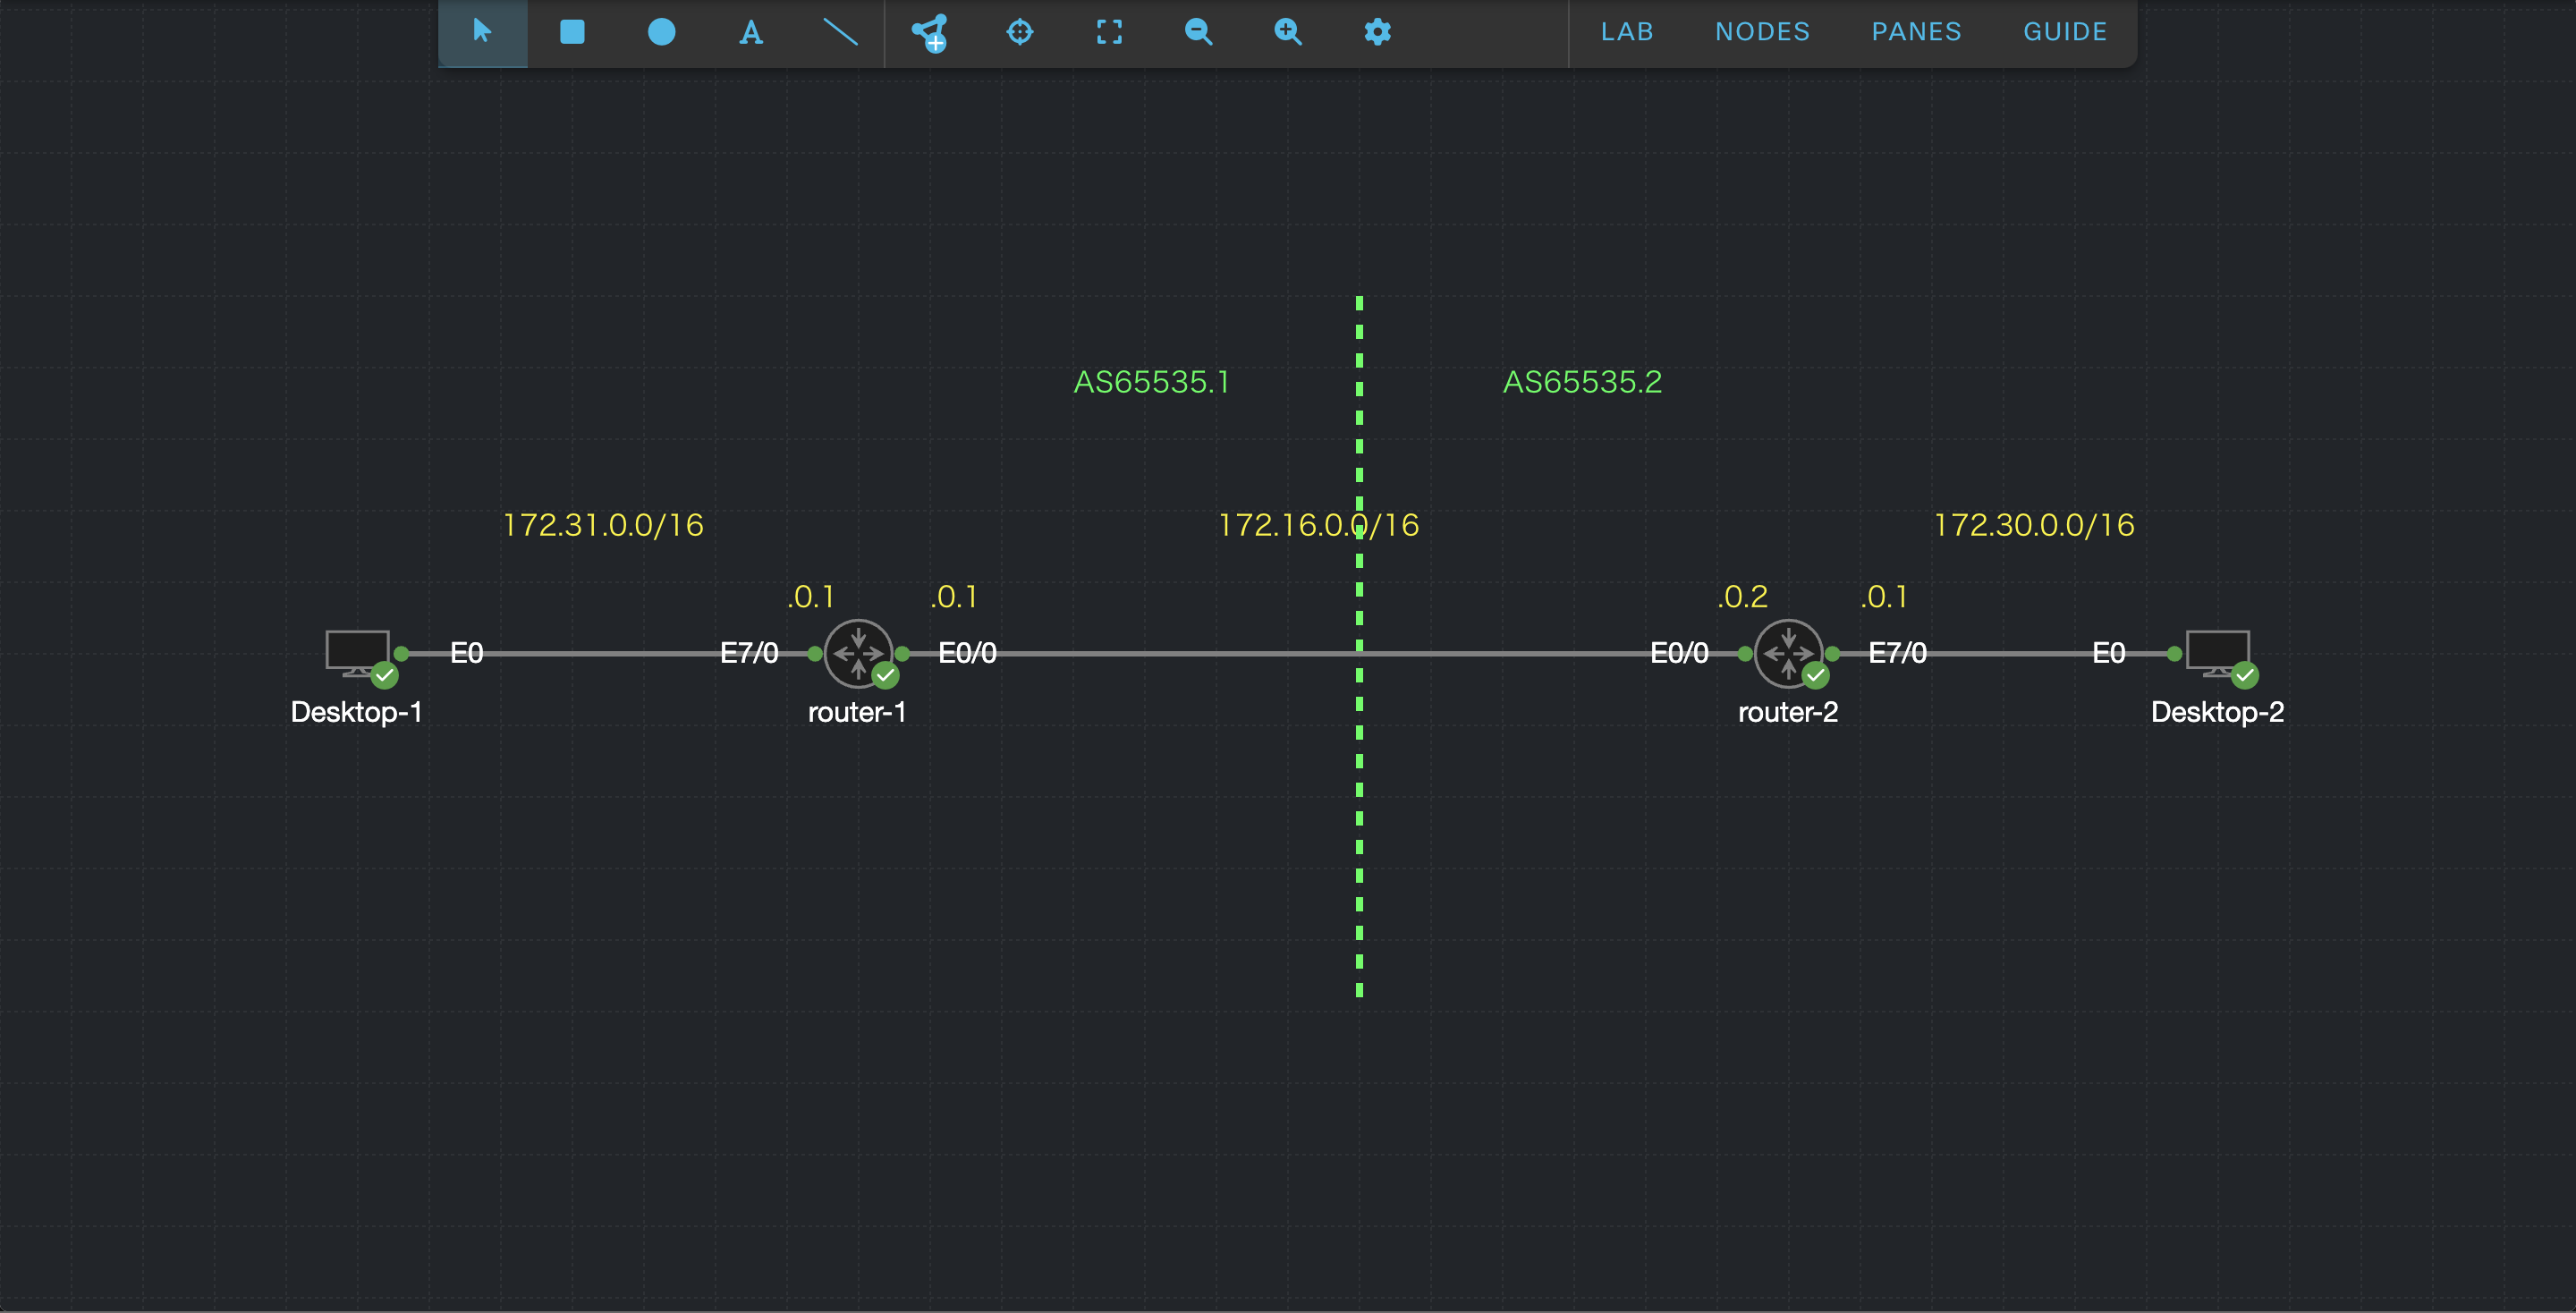Select the text annotation tool
This screenshot has height=1313, width=2576.
pos(750,32)
